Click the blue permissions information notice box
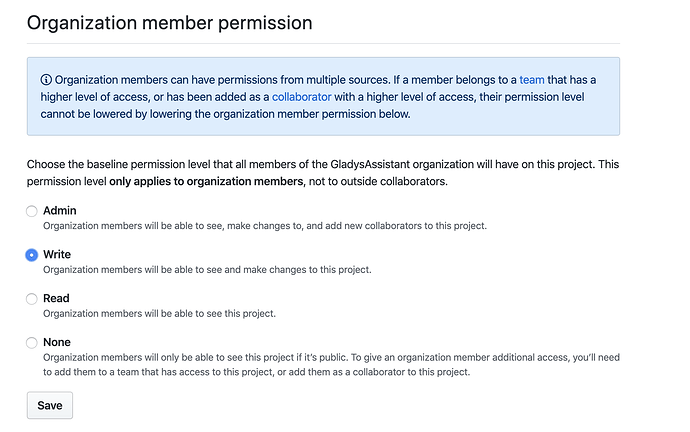This screenshot has width=690, height=432. [x=323, y=96]
